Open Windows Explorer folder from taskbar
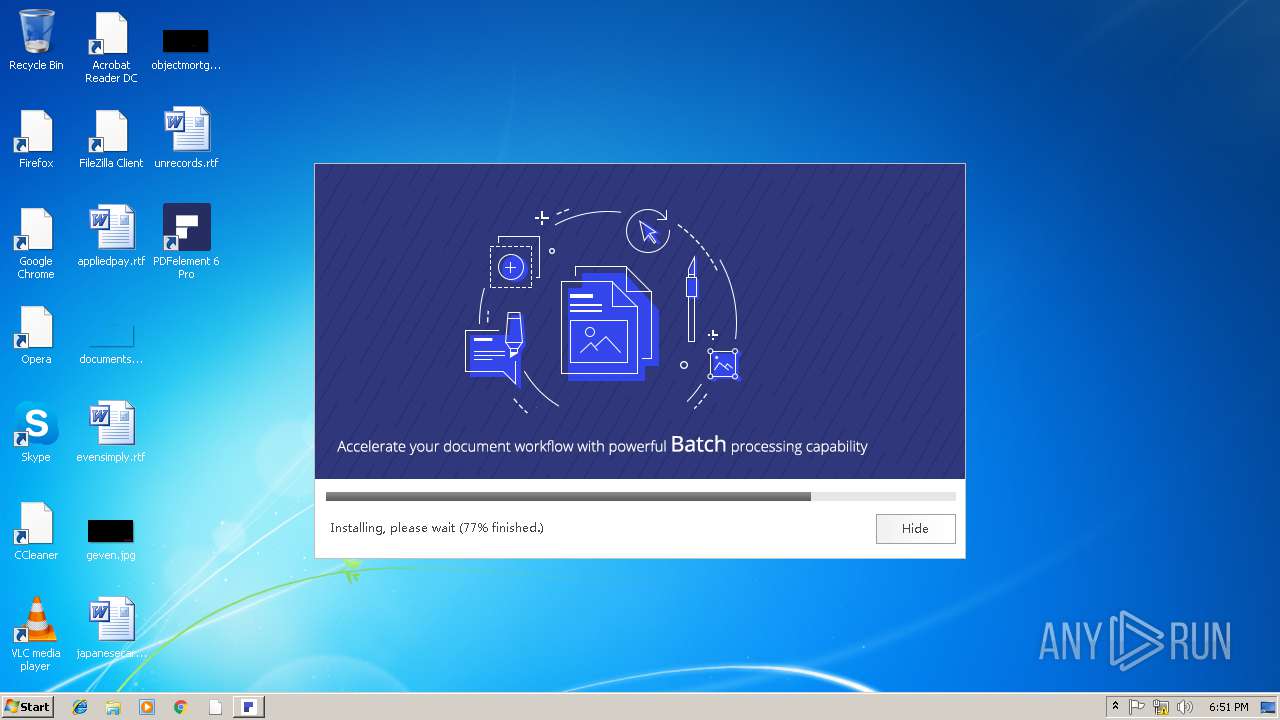This screenshot has width=1280, height=720. [113, 707]
